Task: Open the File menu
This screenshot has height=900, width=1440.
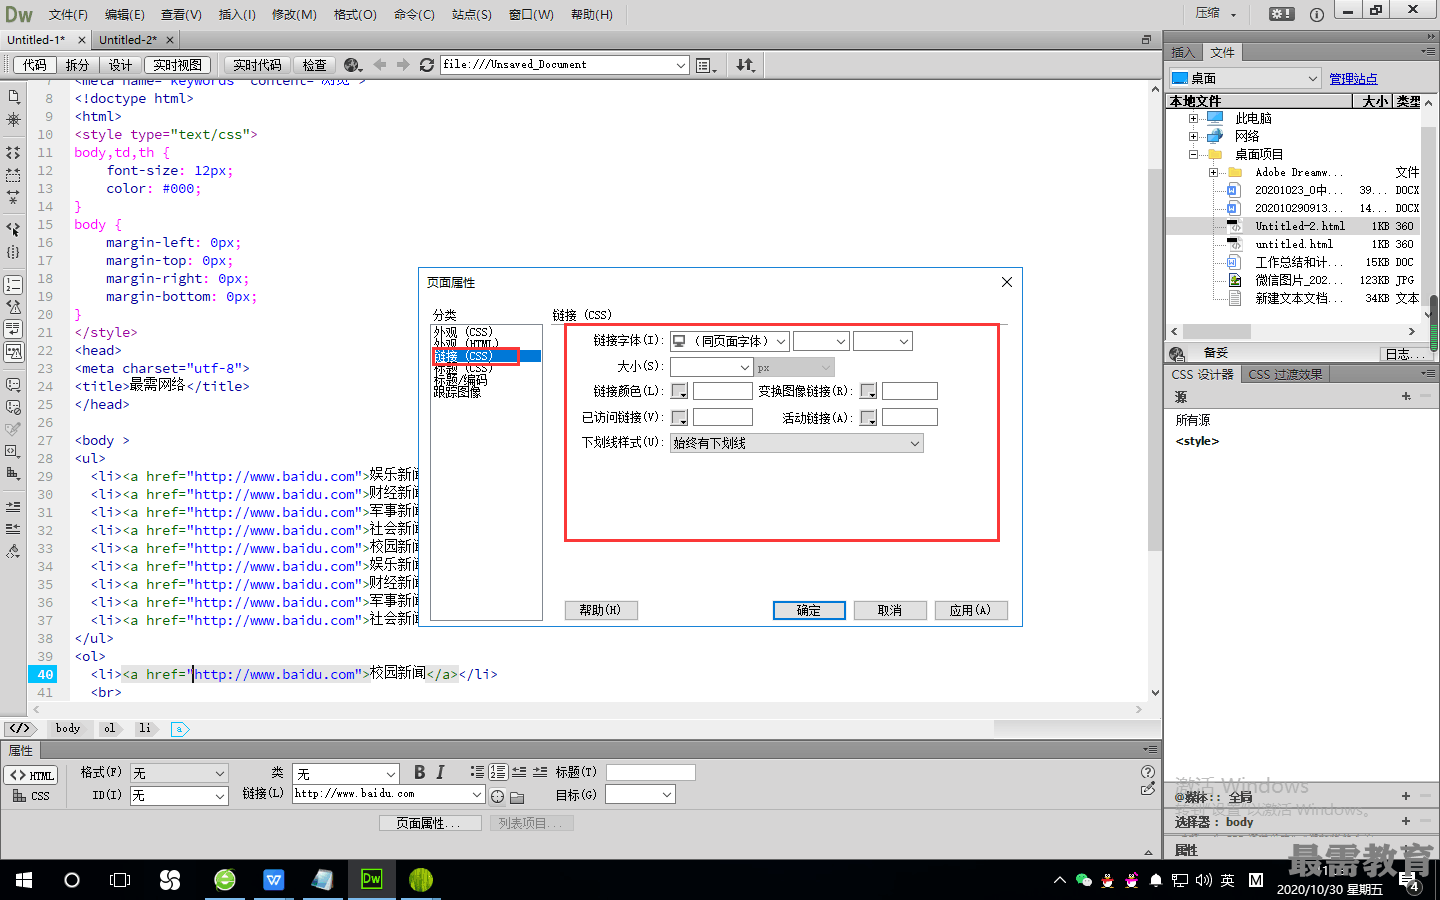Action: pos(68,14)
